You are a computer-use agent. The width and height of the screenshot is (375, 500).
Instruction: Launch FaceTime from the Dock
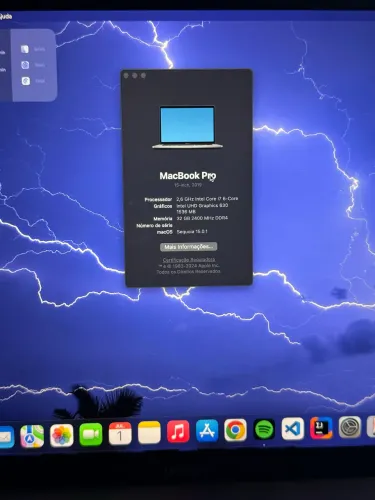[x=91, y=434]
